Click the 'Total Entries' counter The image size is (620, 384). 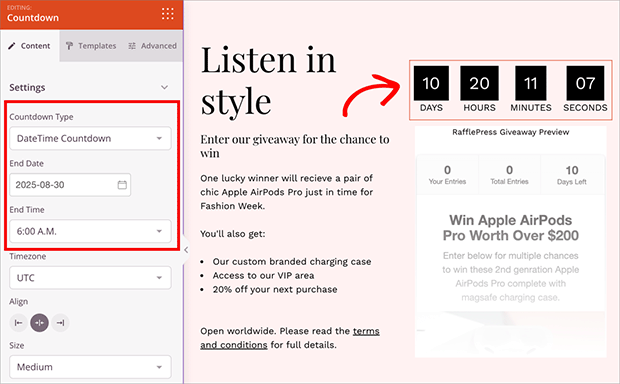click(509, 175)
